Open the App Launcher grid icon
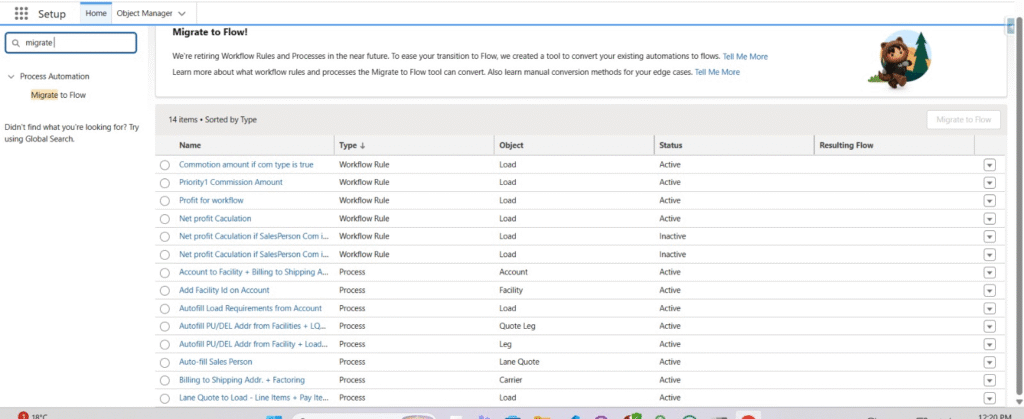The width and height of the screenshot is (1024, 419). [x=21, y=13]
